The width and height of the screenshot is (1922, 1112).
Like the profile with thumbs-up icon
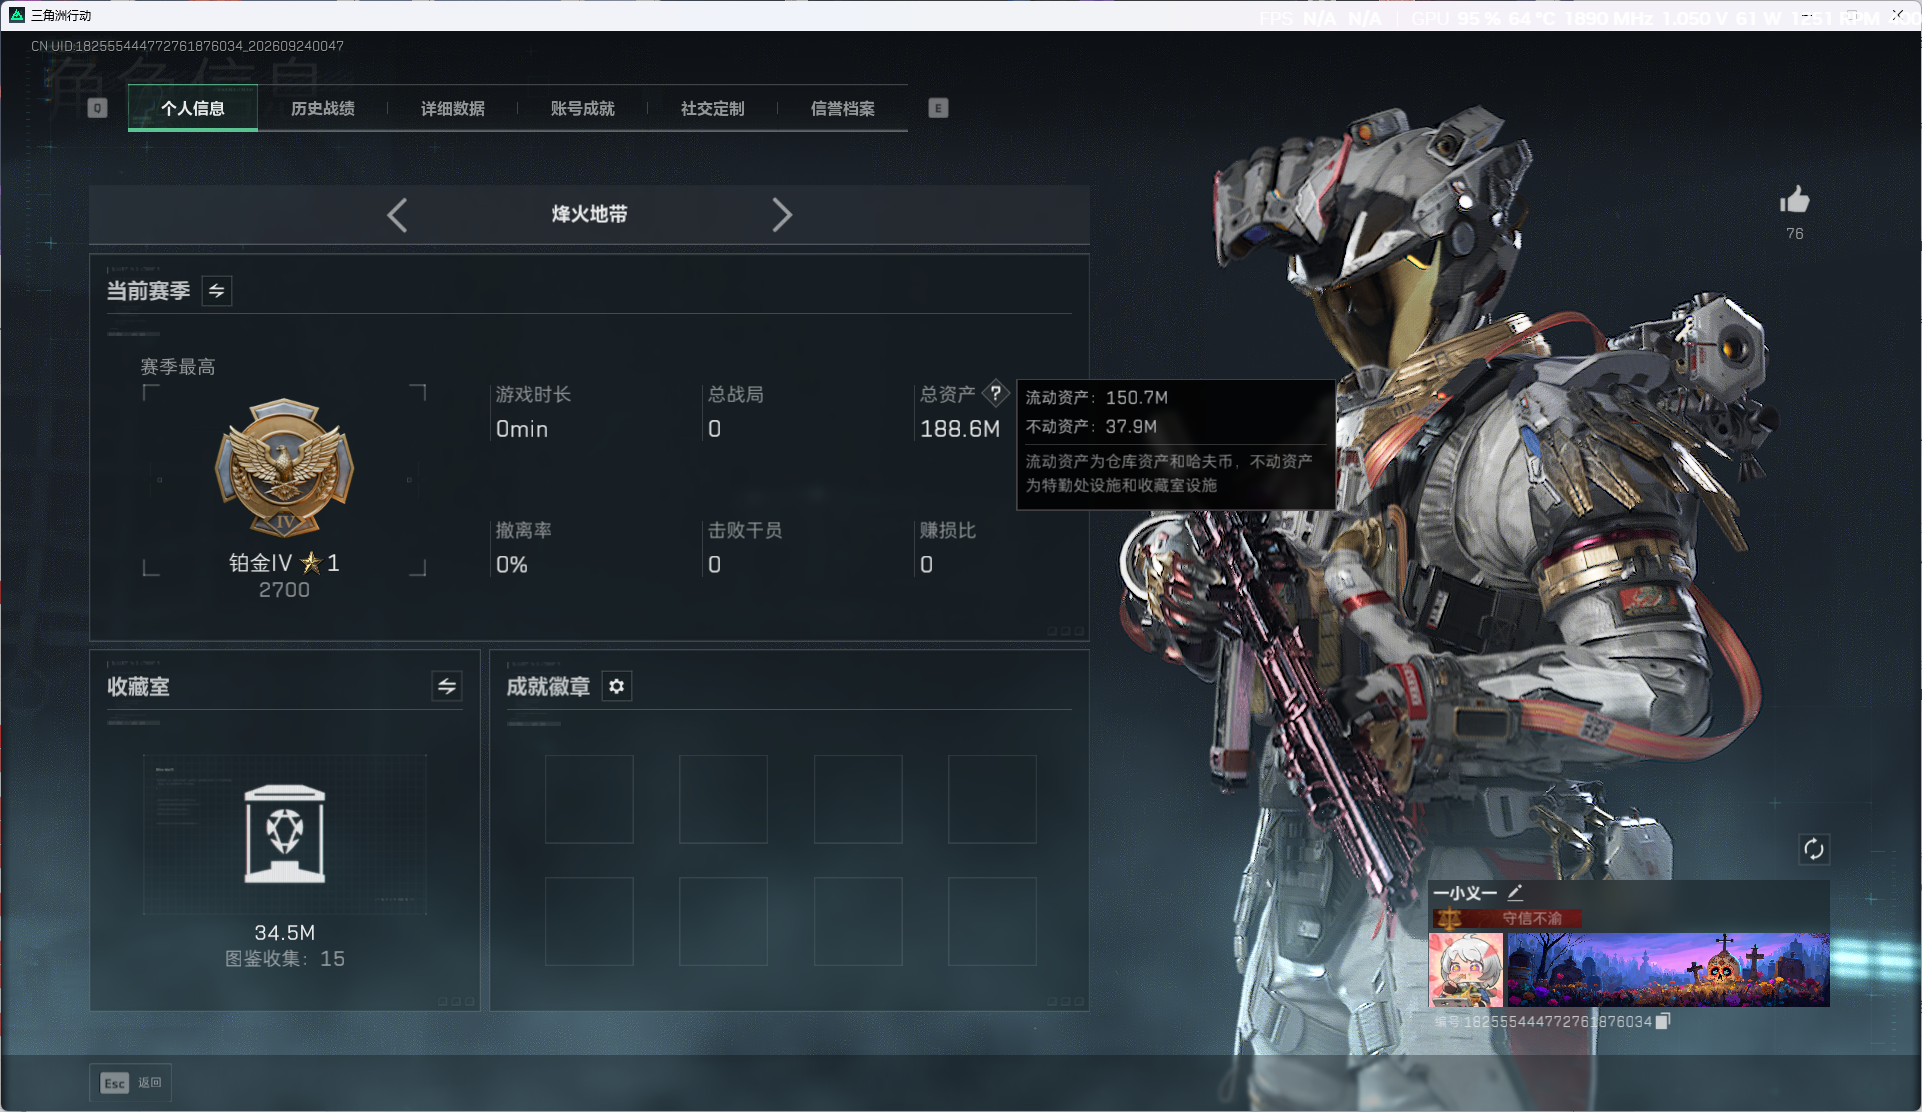(1795, 200)
